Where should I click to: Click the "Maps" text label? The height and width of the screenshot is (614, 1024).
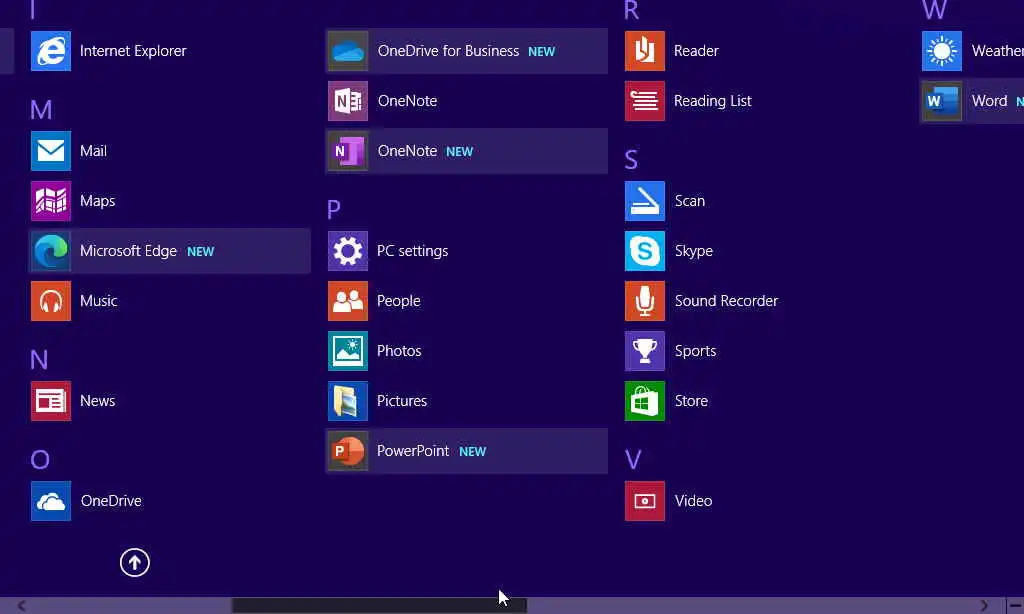pos(97,201)
